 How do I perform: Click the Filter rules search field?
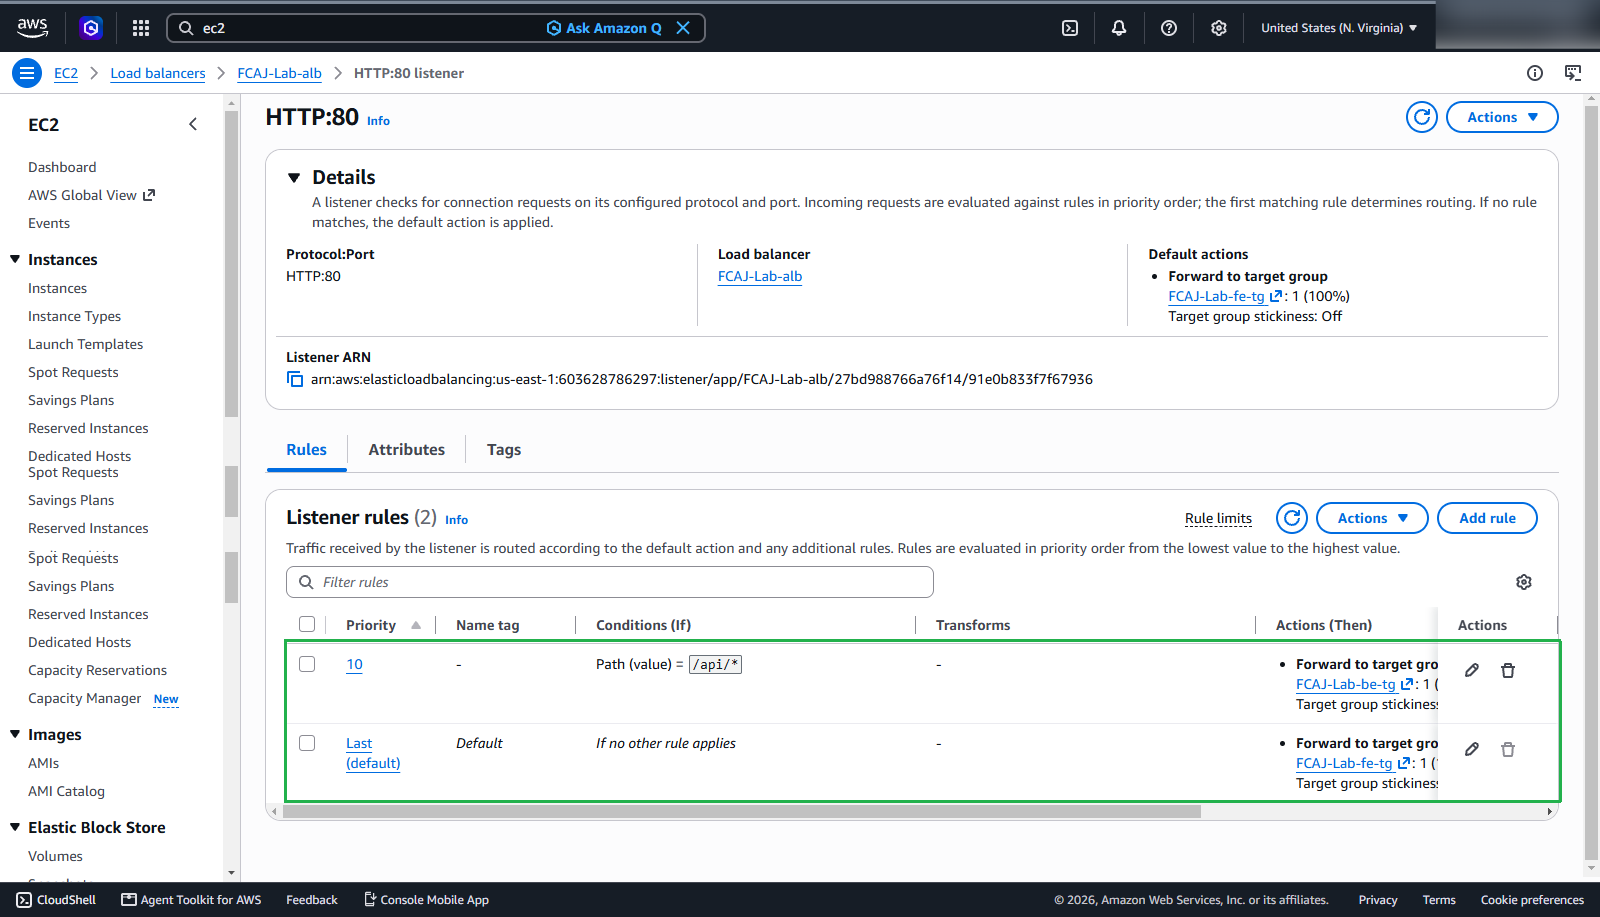(x=610, y=582)
